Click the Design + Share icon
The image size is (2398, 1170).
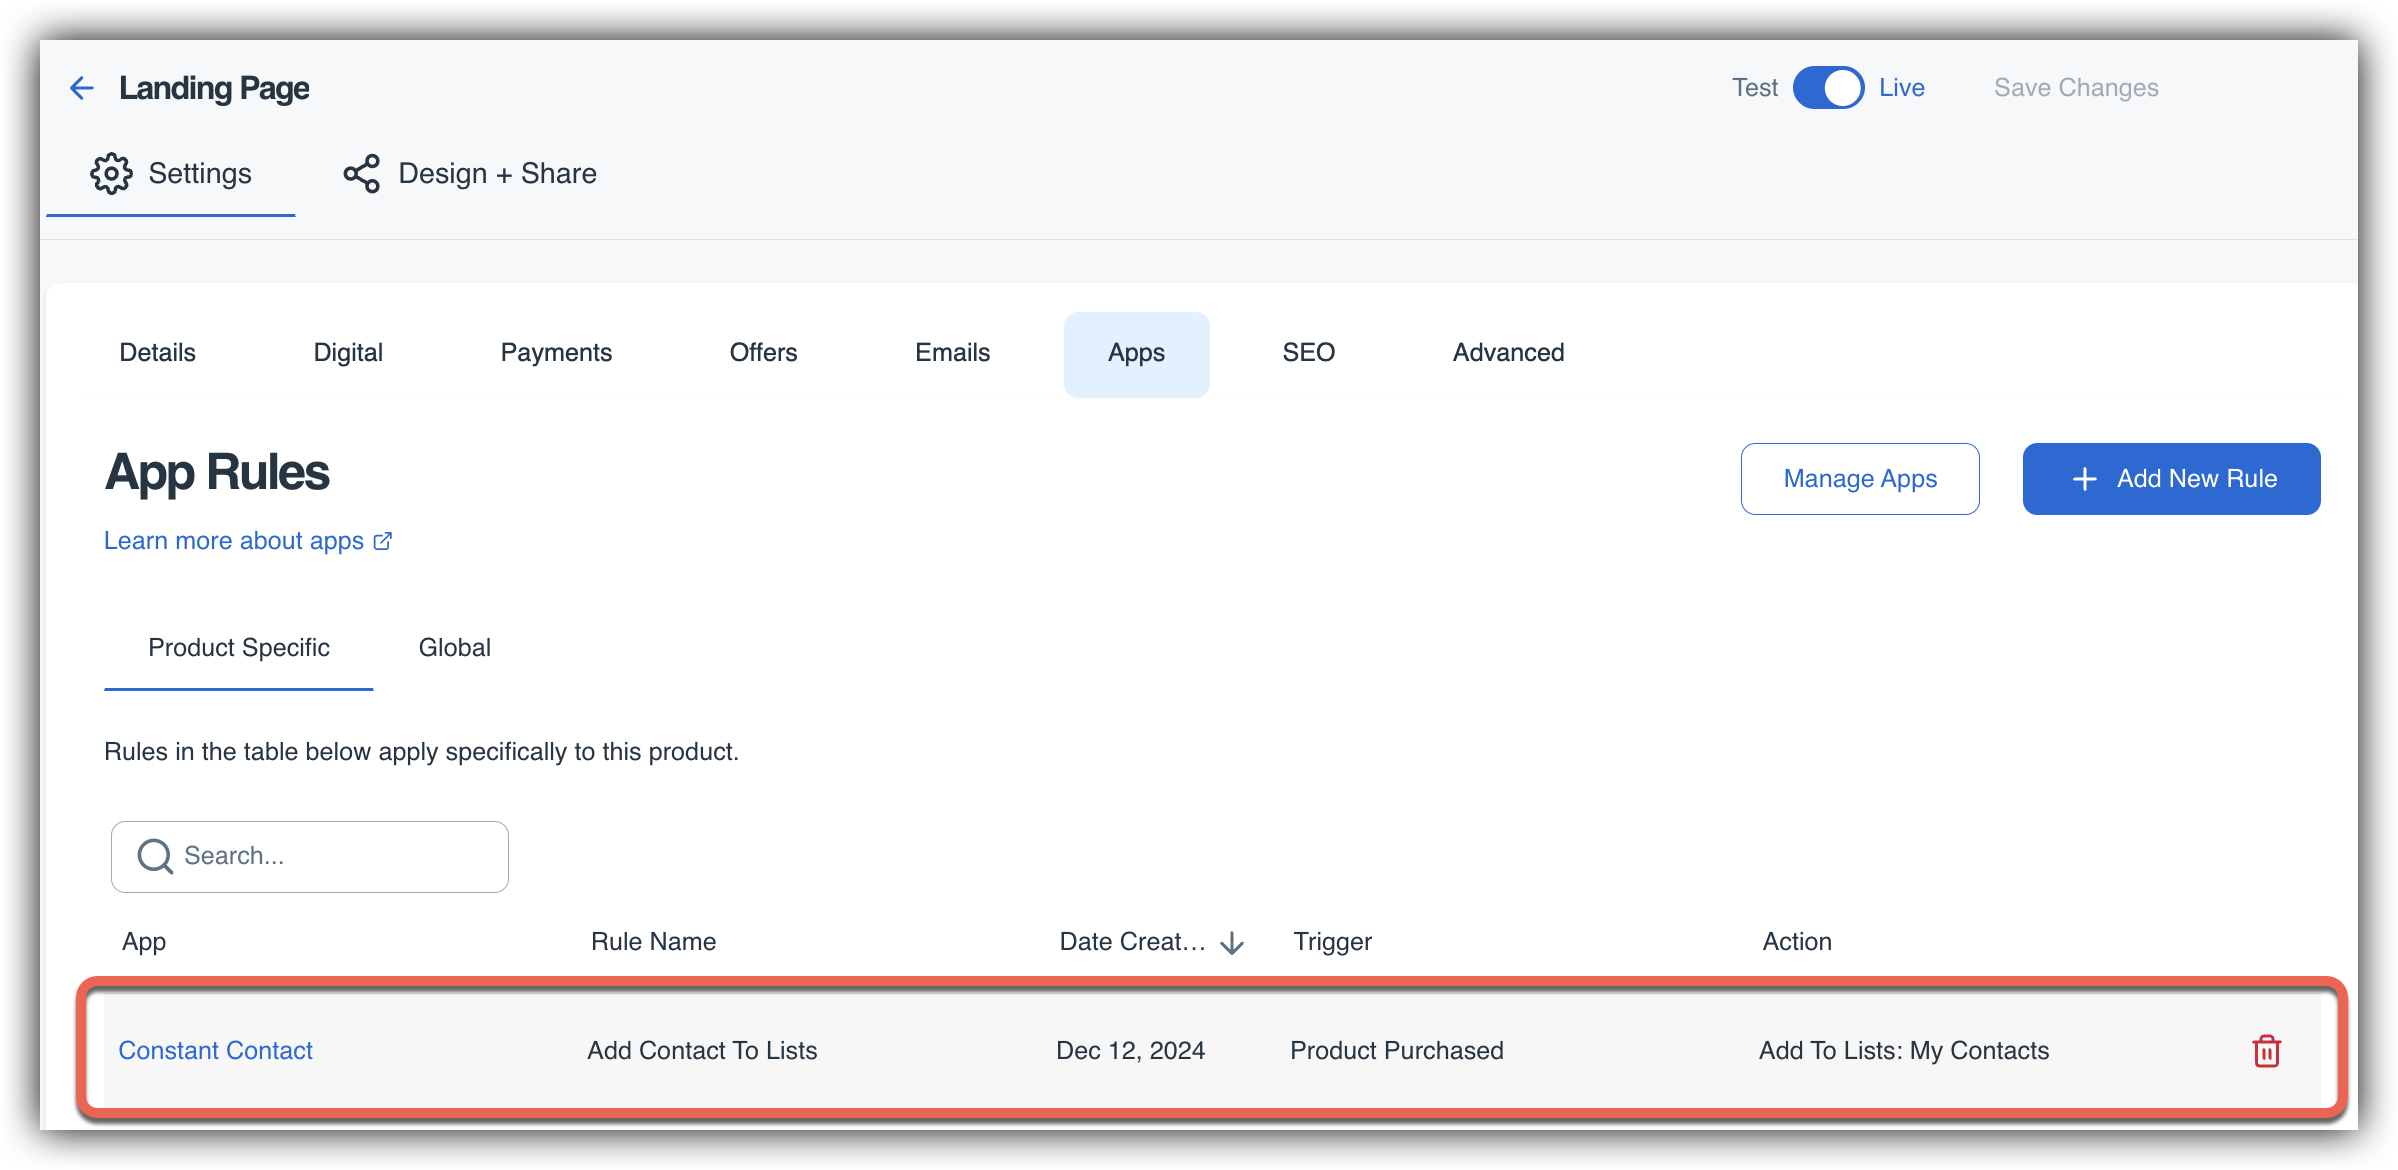361,174
